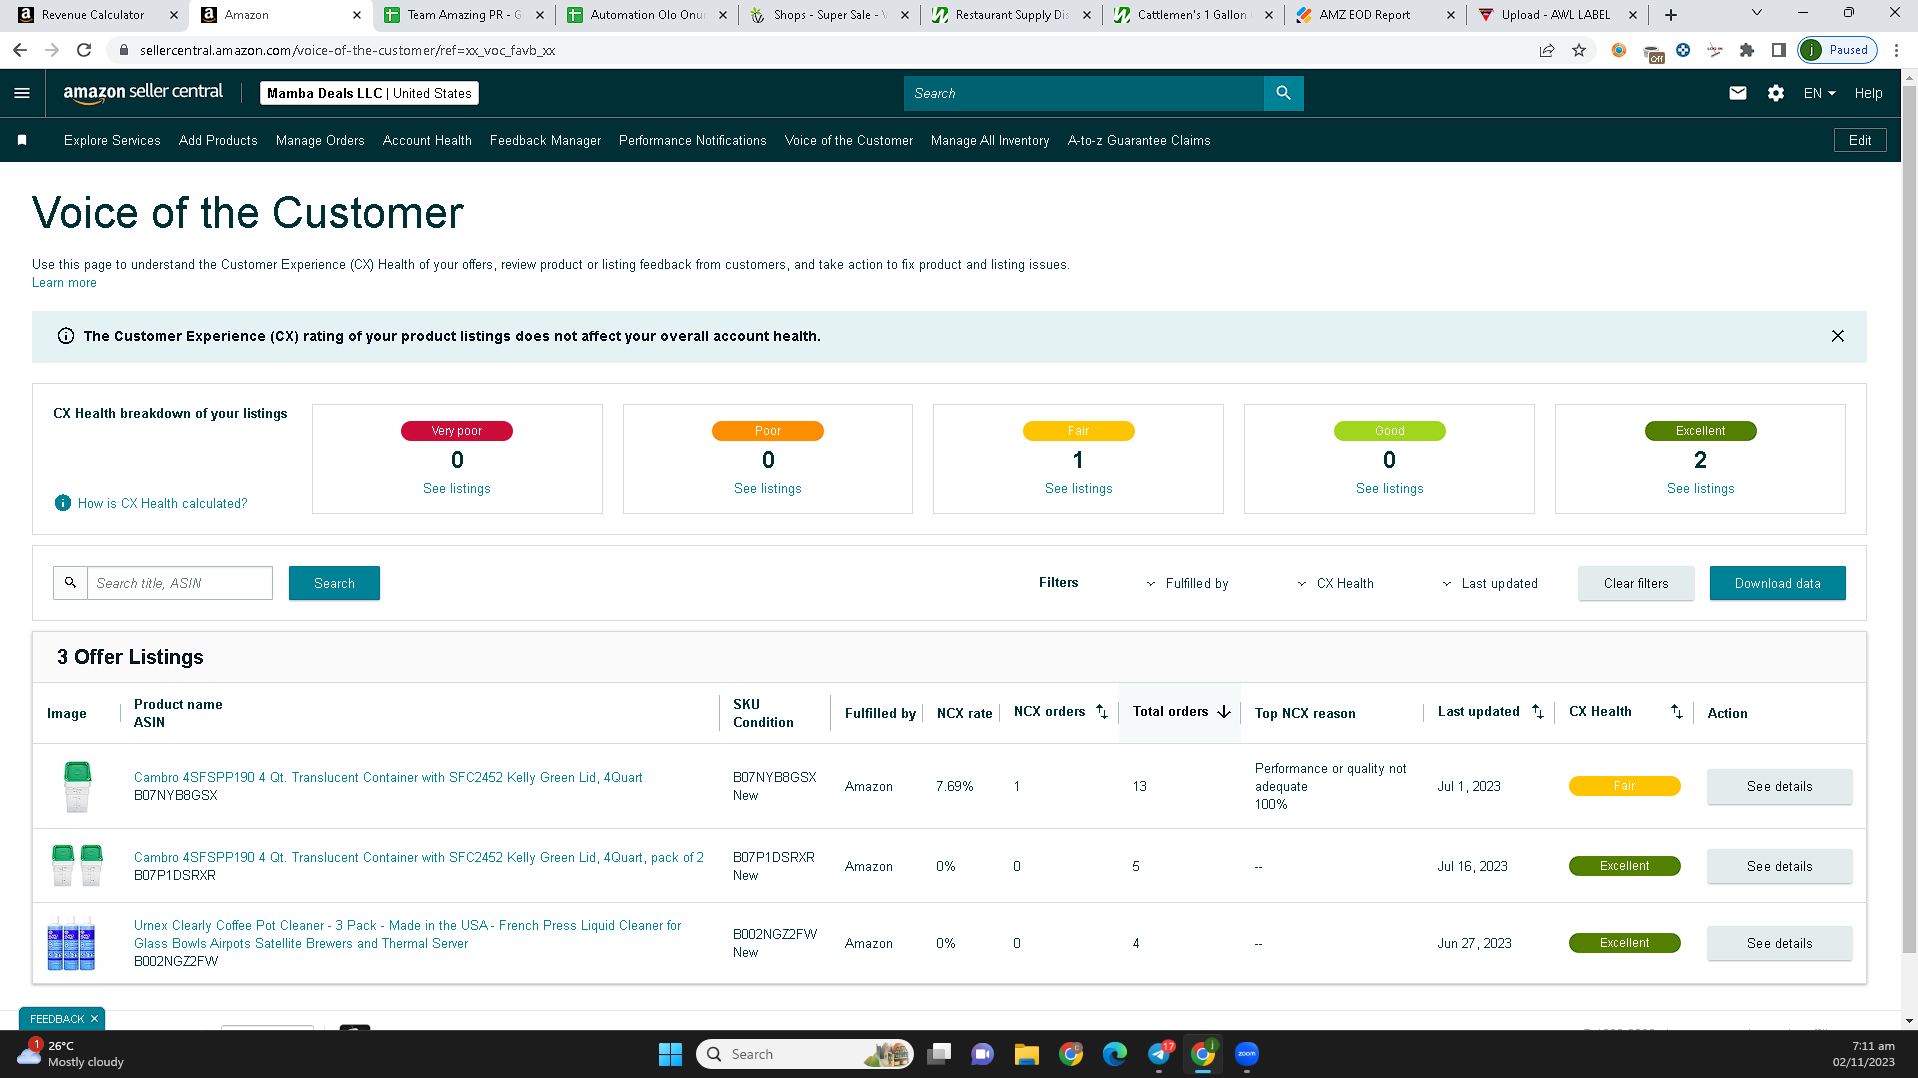Image resolution: width=1918 pixels, height=1078 pixels.
Task: Open Manage All Inventory menu item
Action: 990,141
